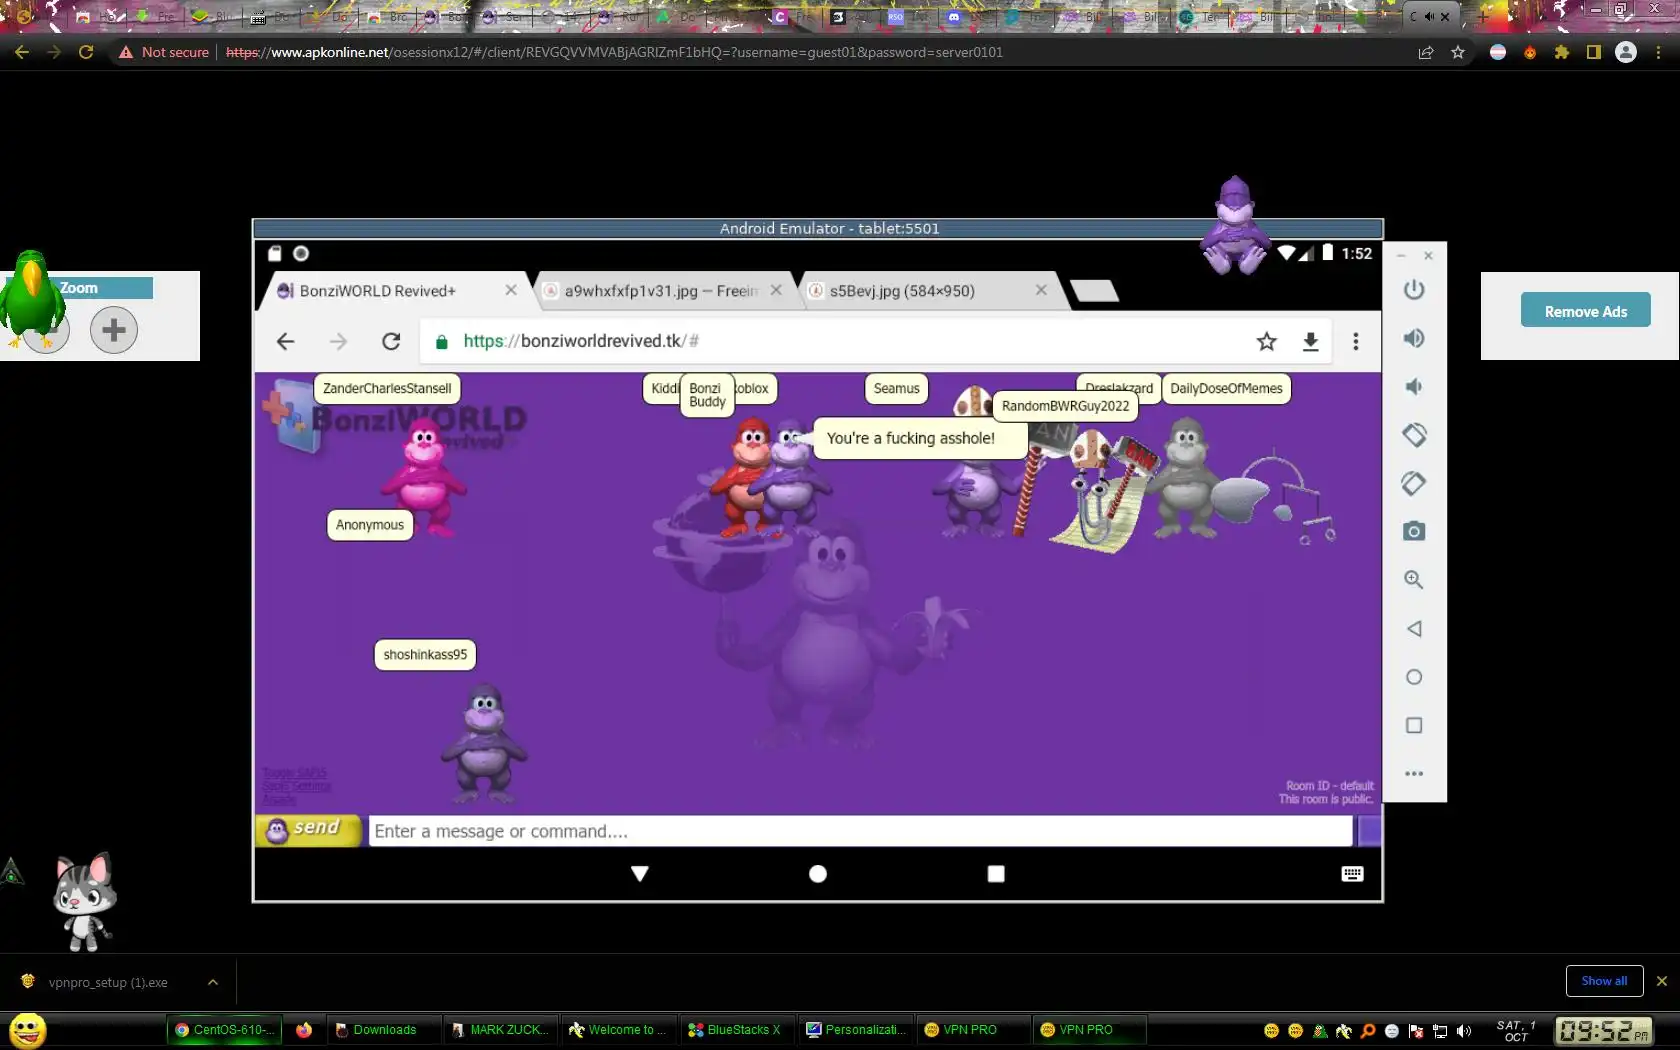Click the Zoom panel plus button
The width and height of the screenshot is (1680, 1050).
tap(114, 330)
